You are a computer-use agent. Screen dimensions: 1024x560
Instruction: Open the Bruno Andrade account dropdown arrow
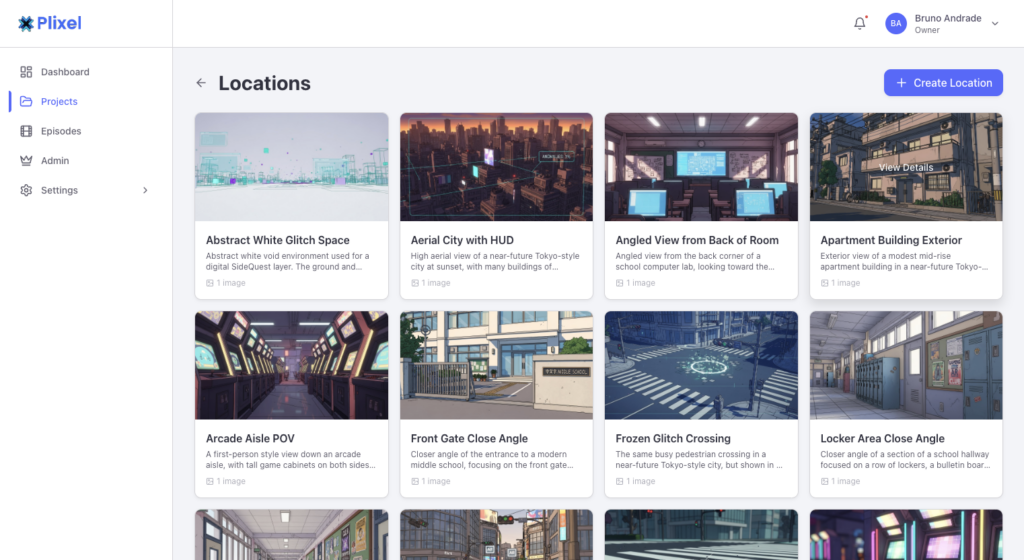click(994, 24)
